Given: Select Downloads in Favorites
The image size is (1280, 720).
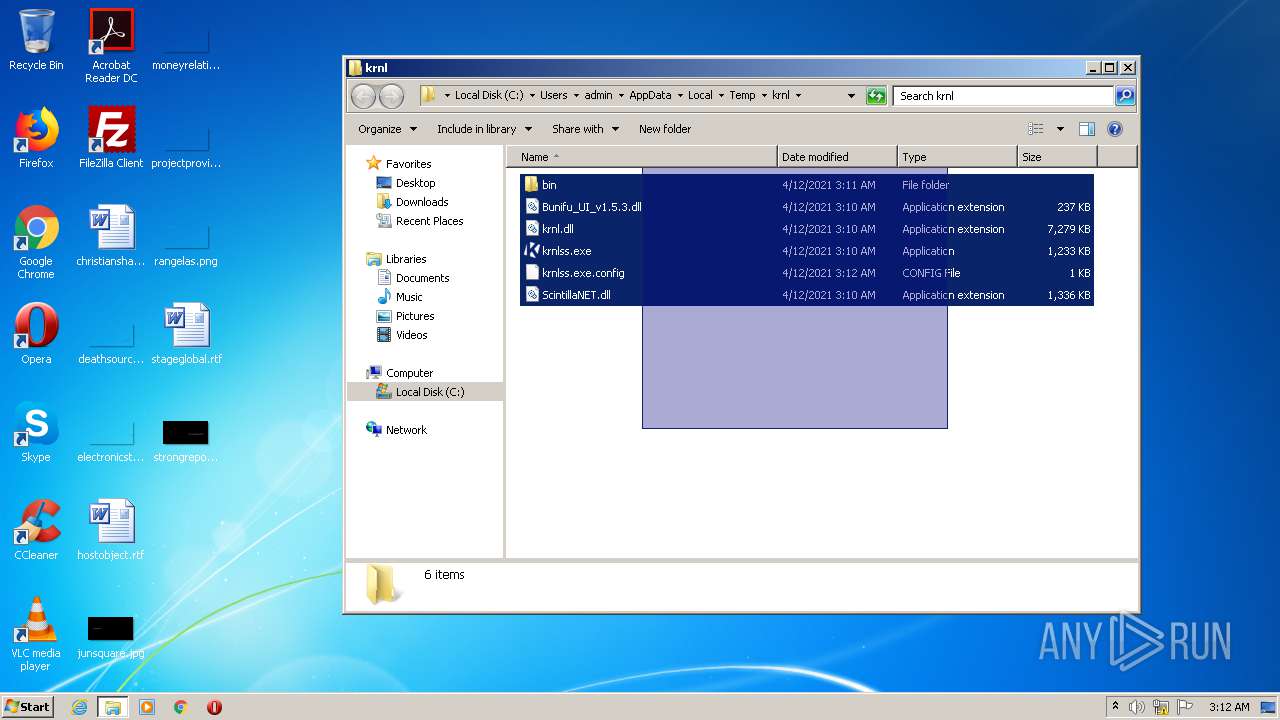Looking at the screenshot, I should click(x=421, y=202).
